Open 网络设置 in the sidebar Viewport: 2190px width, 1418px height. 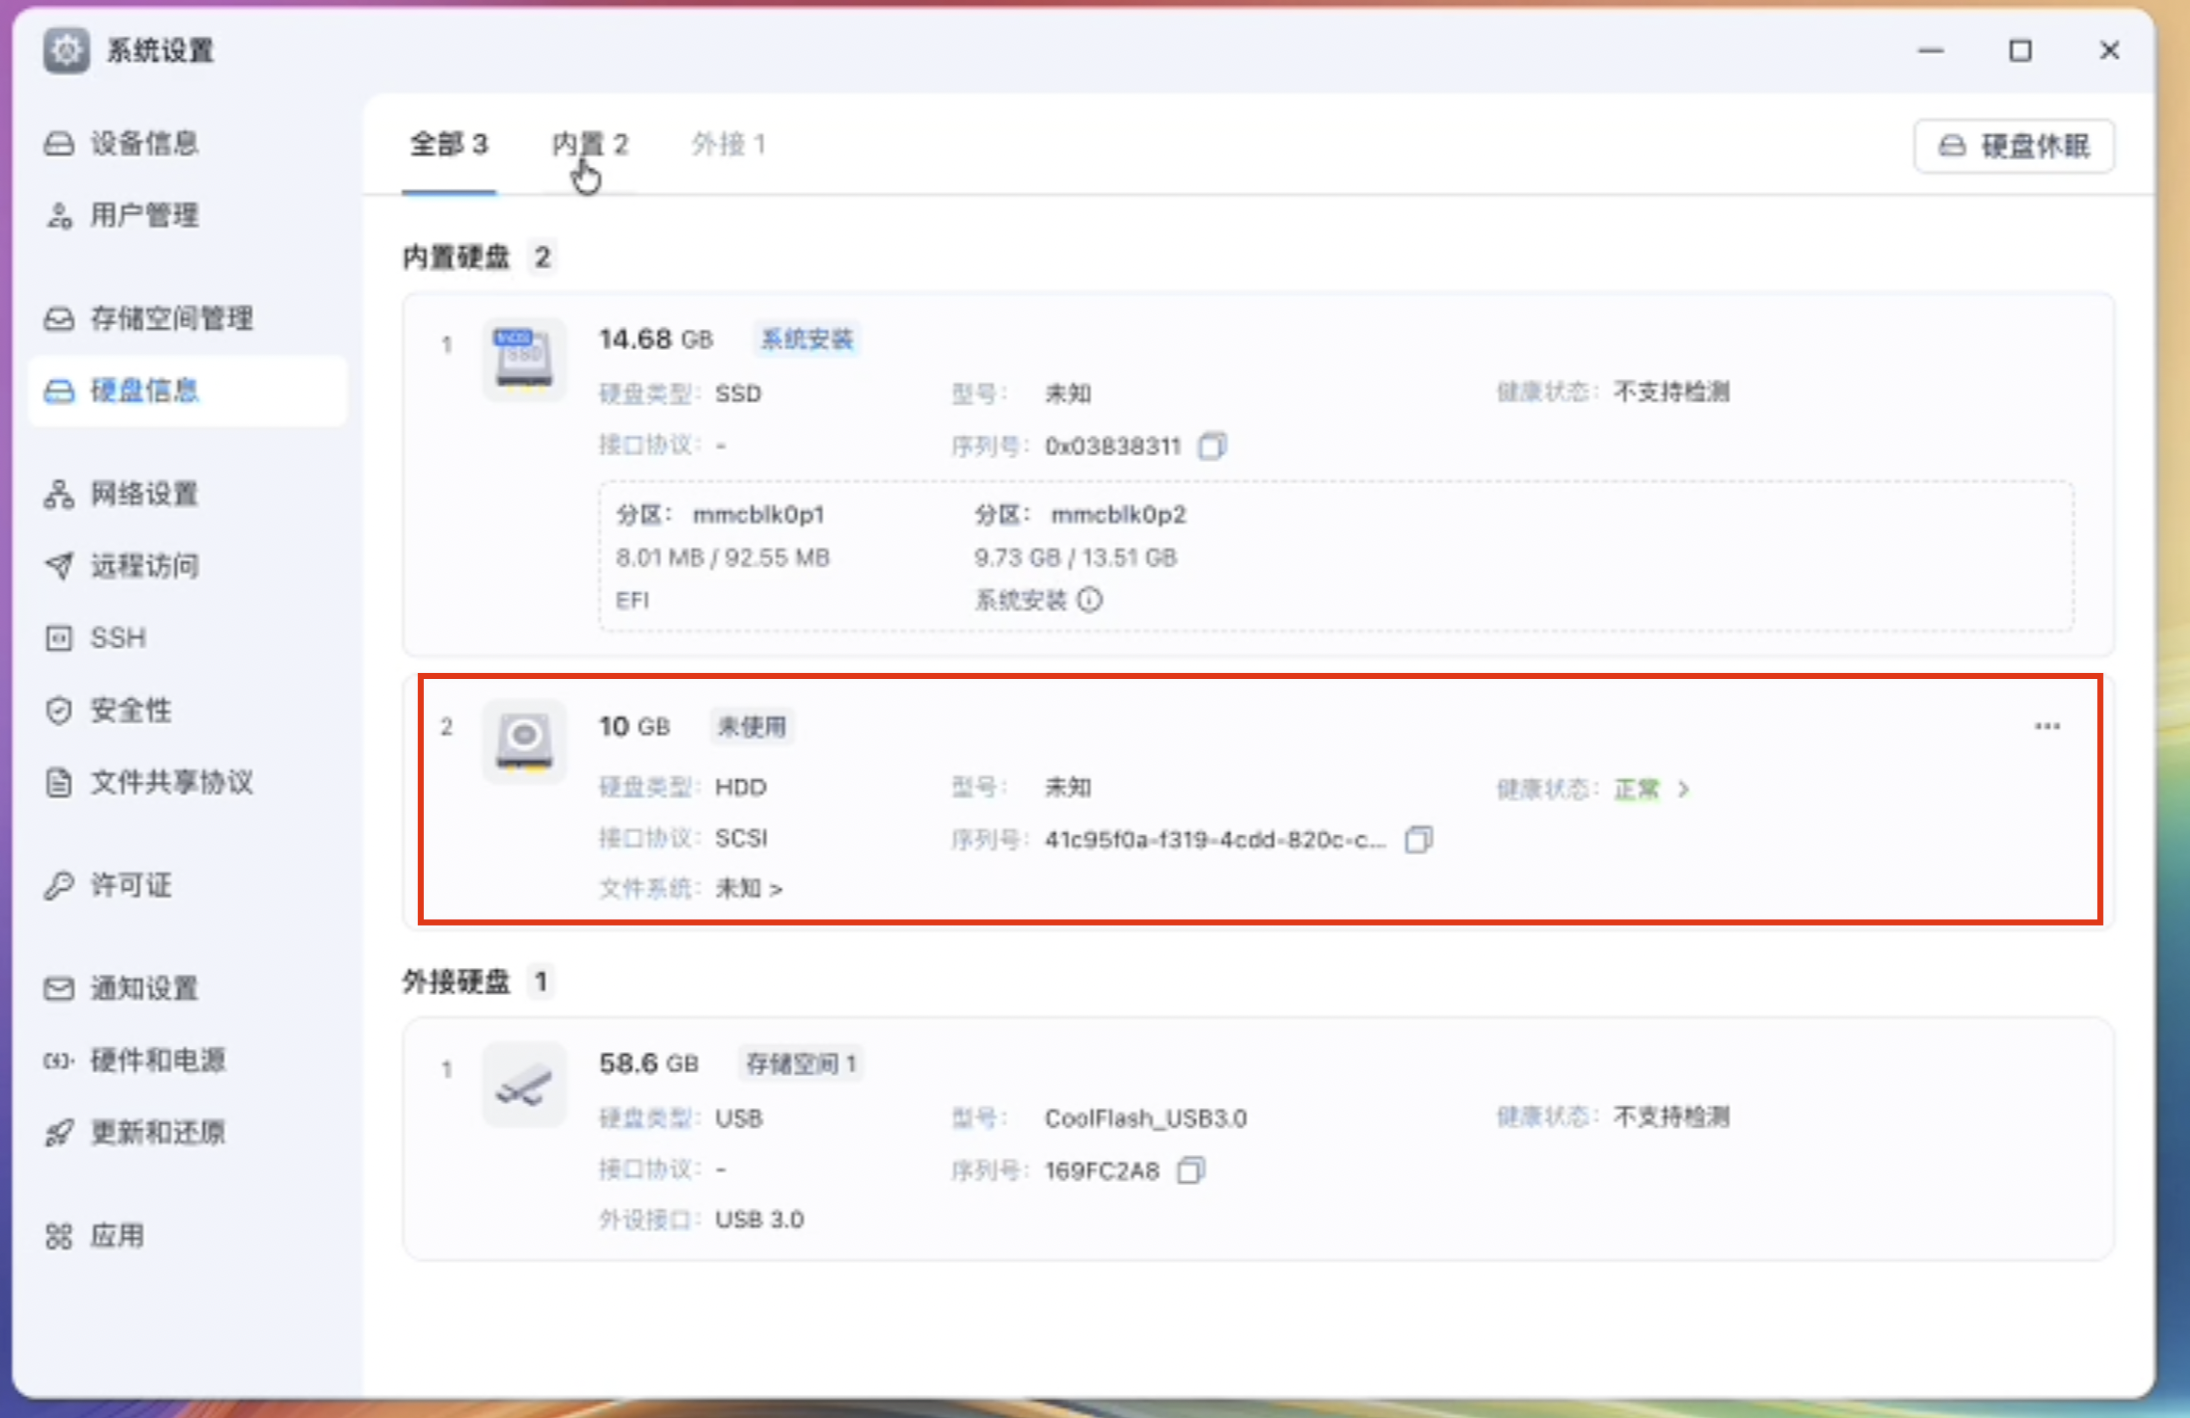(x=144, y=494)
